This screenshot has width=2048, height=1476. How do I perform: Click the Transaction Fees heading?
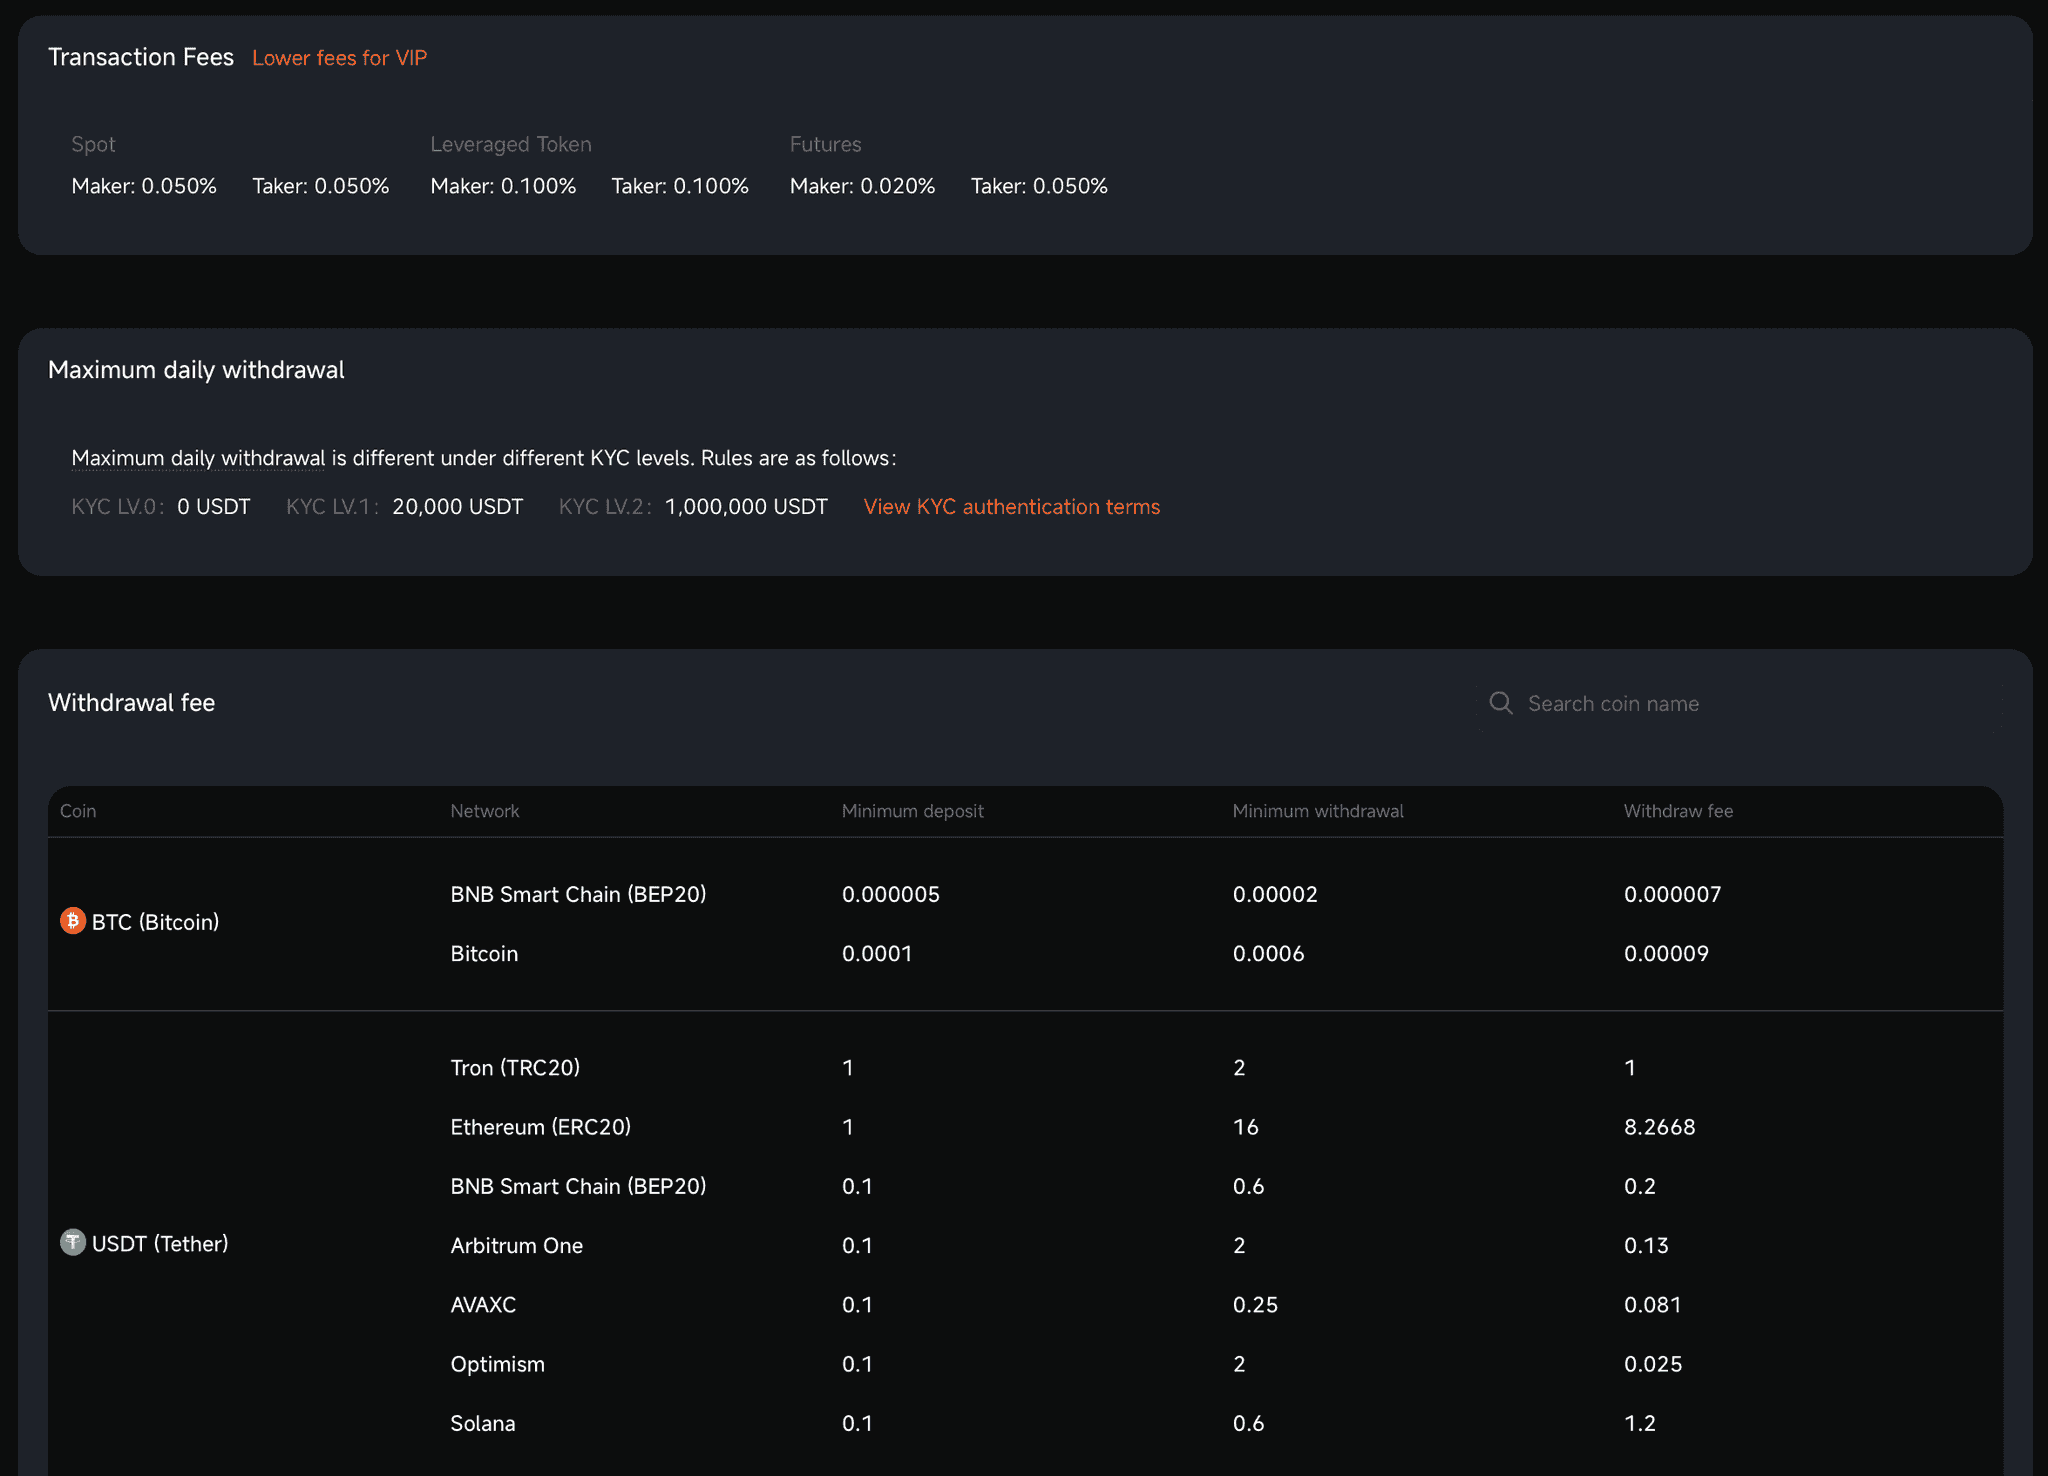point(141,57)
